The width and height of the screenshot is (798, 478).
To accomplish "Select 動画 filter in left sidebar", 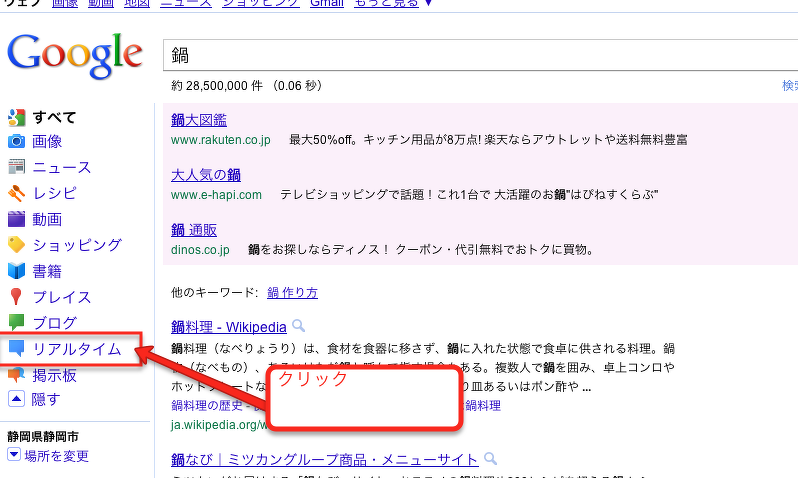I will tap(47, 219).
